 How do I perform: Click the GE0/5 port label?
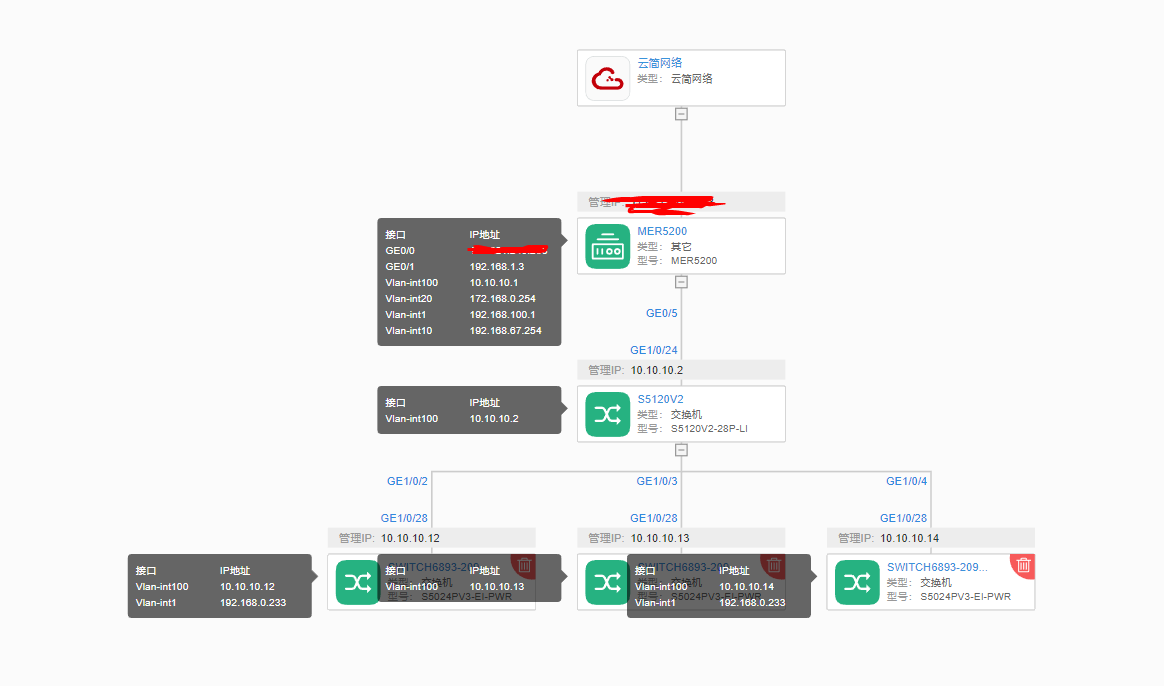tap(661, 313)
